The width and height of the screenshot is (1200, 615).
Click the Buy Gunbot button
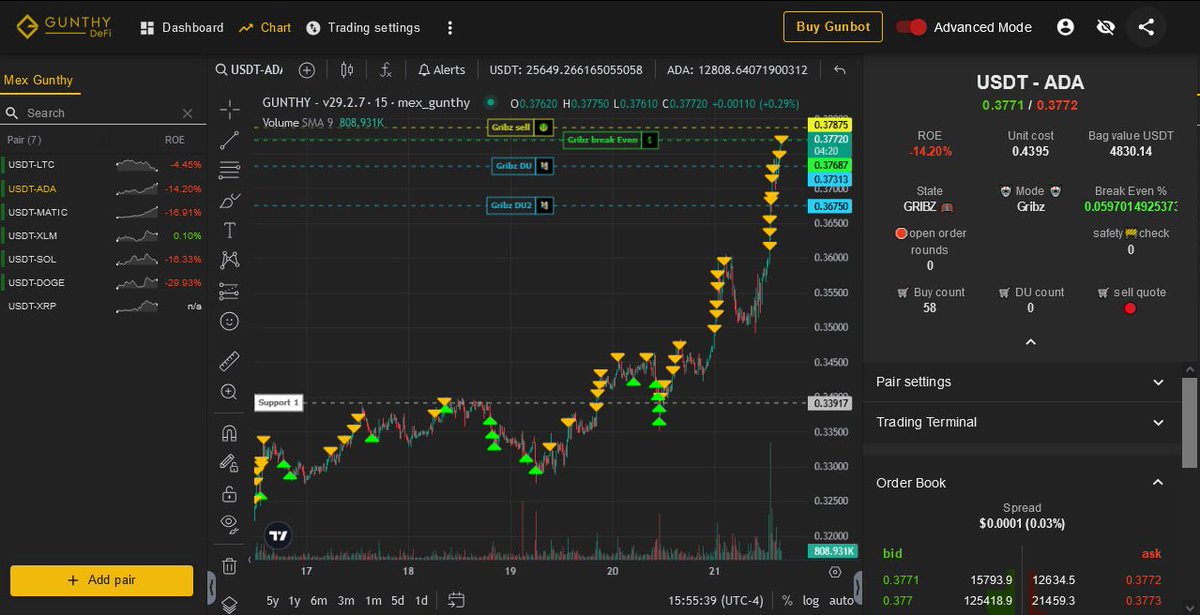tap(833, 27)
